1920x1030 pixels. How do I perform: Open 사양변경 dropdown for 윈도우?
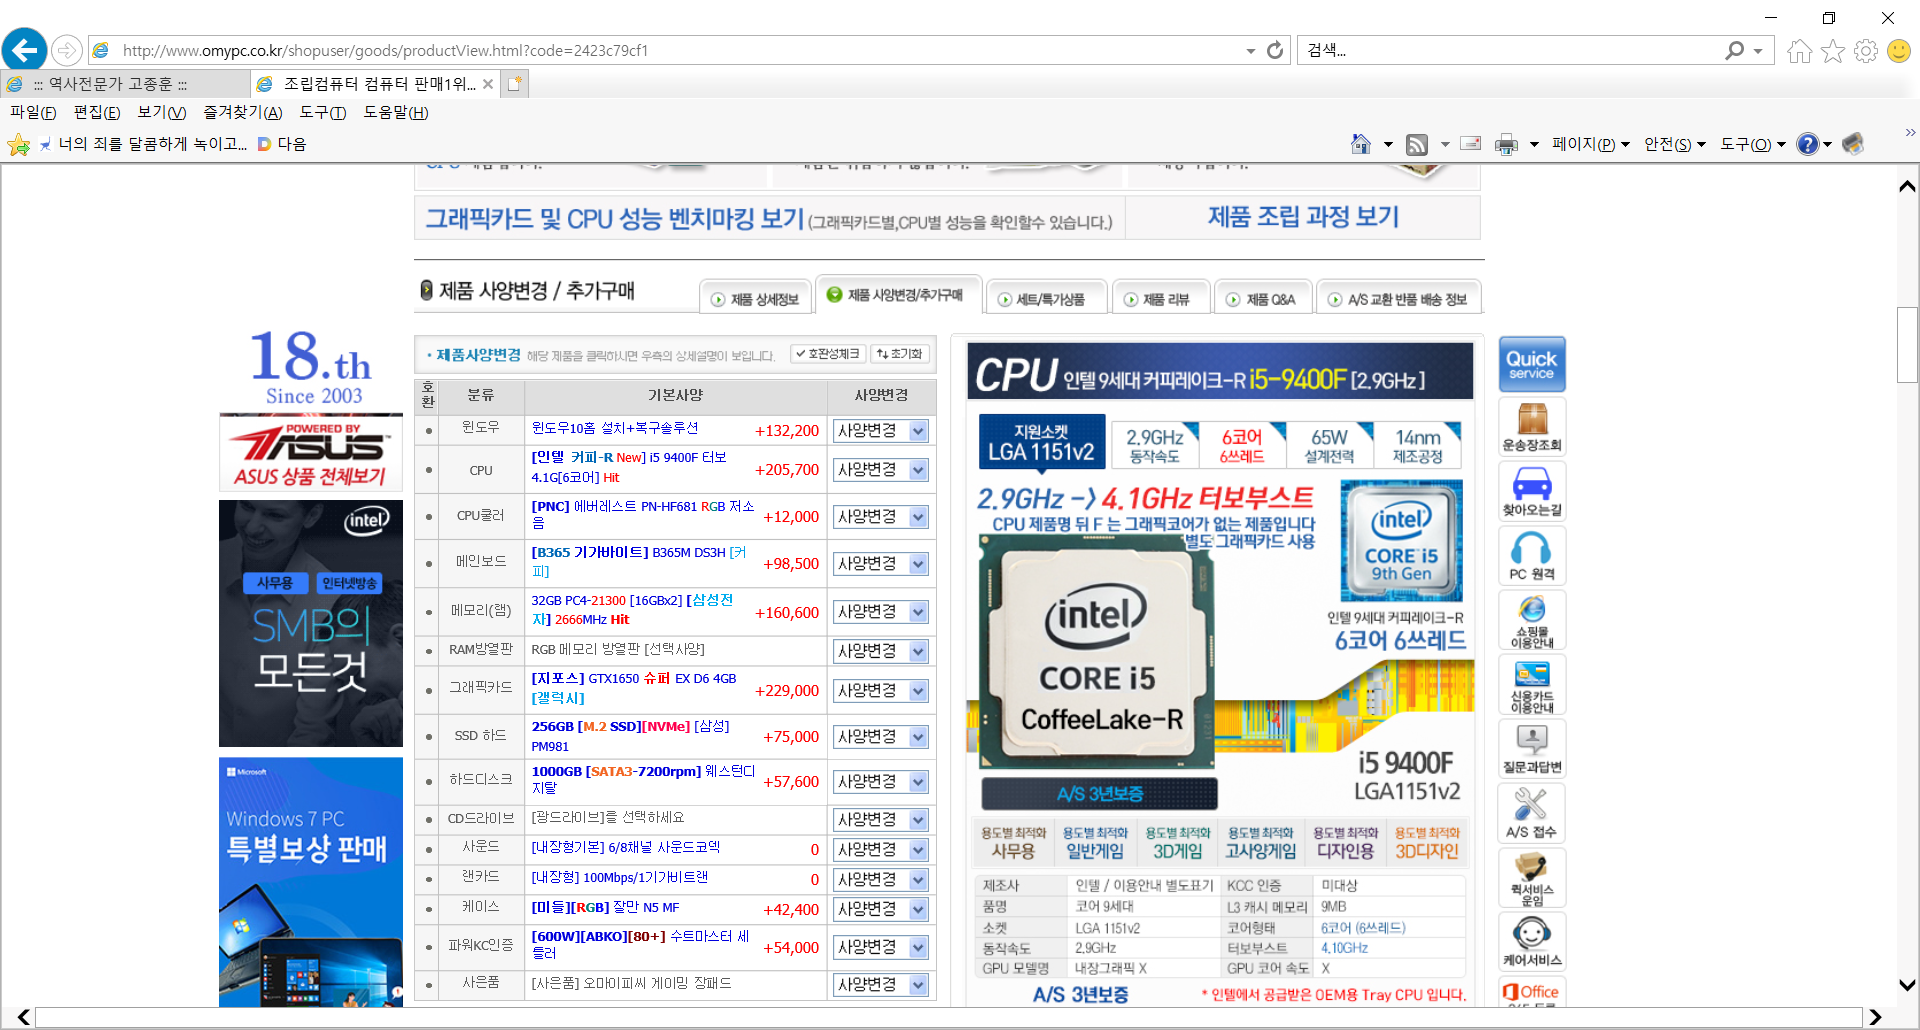click(x=881, y=431)
